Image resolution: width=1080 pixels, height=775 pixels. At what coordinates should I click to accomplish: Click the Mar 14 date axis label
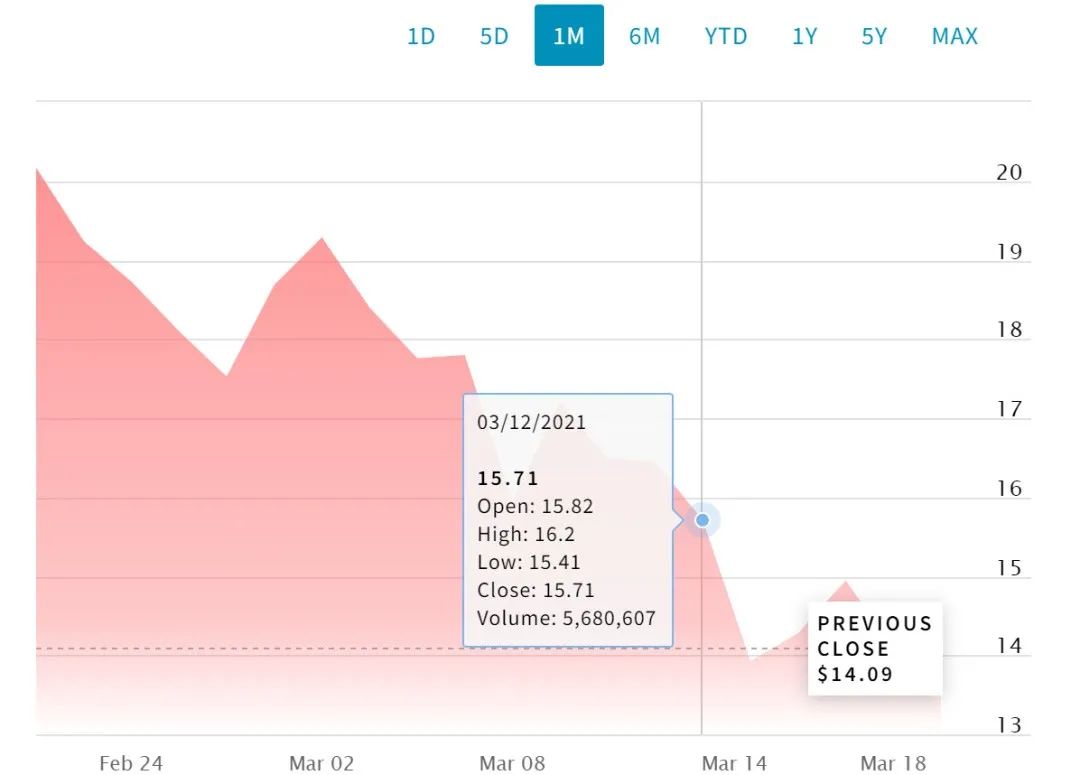734,763
